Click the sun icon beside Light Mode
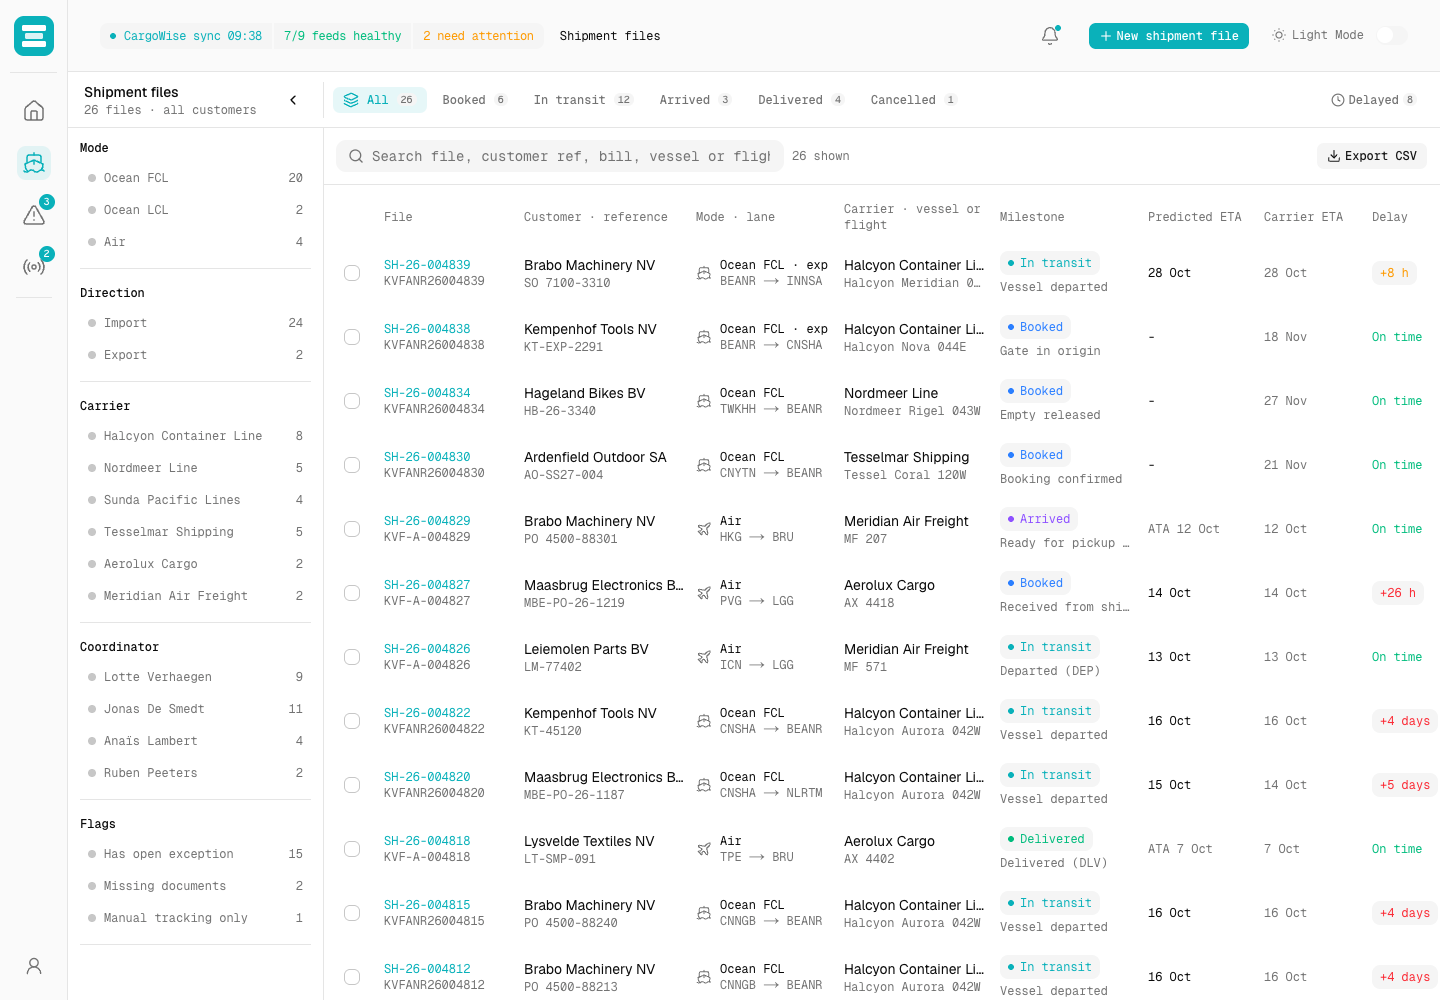This screenshot has width=1440, height=1000. 1279,35
